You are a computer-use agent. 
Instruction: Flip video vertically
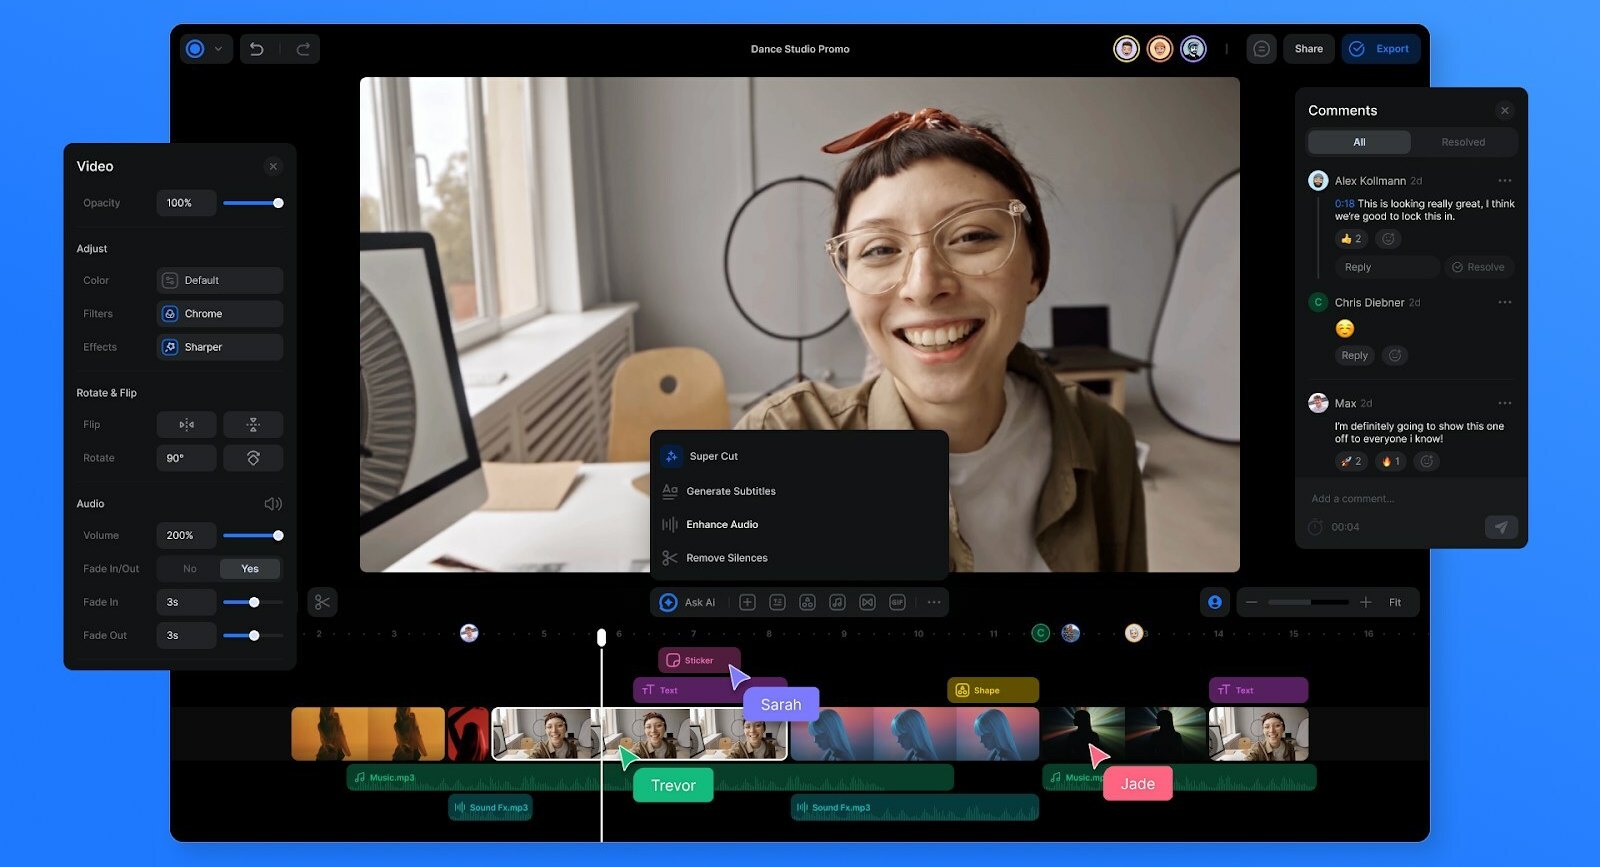(x=253, y=425)
